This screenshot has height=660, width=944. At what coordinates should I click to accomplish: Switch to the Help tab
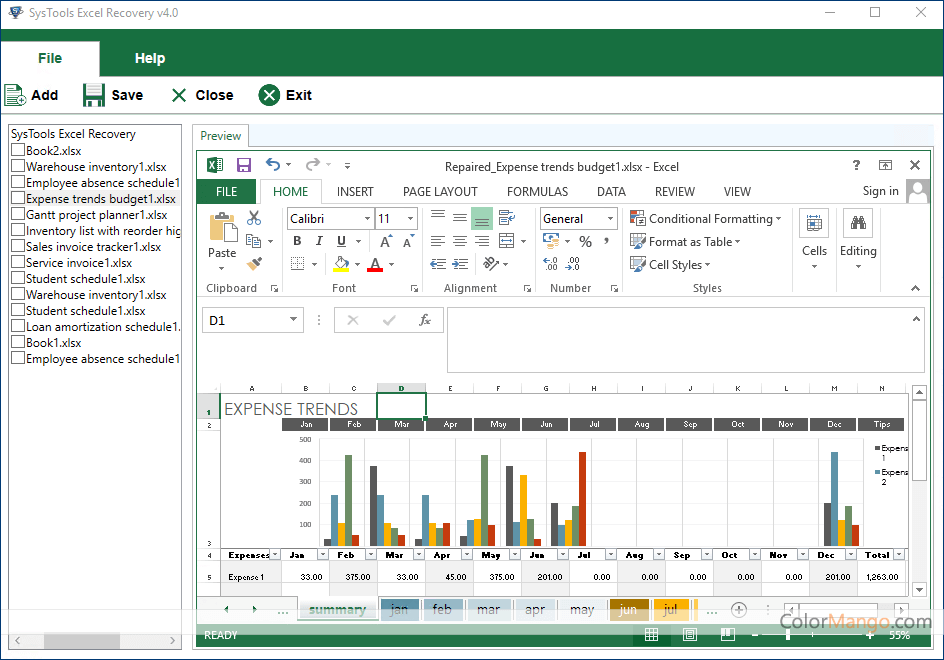click(150, 59)
